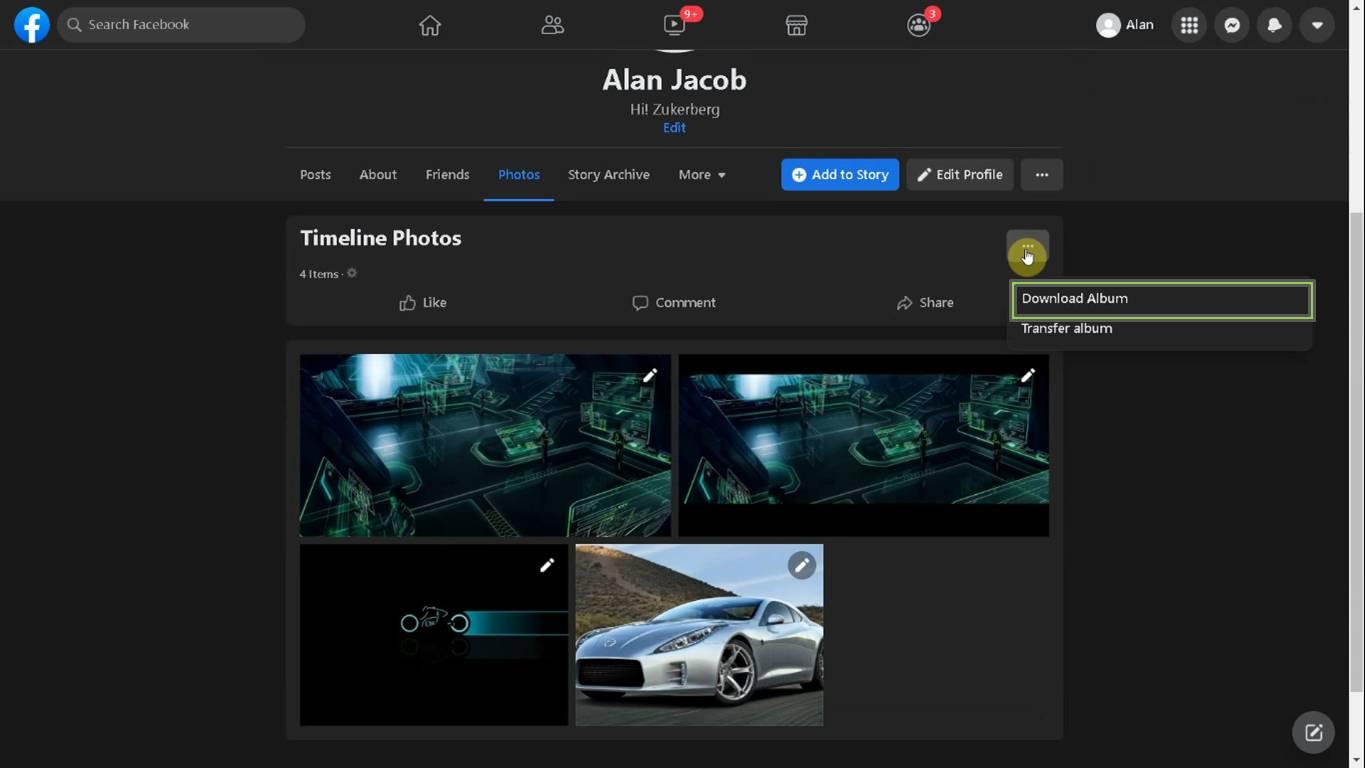Edit the light cycle photo

click(547, 566)
